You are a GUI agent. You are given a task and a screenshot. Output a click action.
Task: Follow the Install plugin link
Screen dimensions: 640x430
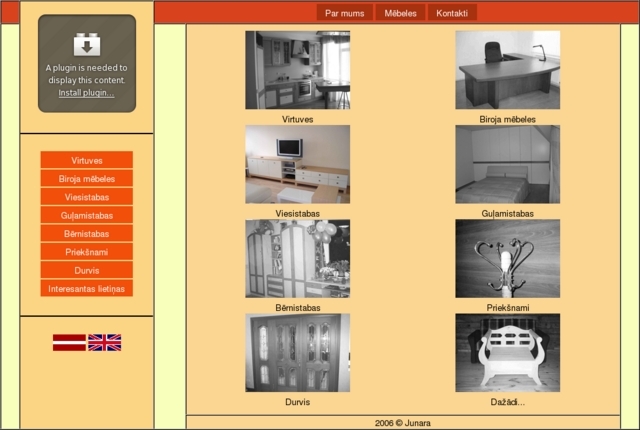click(86, 93)
